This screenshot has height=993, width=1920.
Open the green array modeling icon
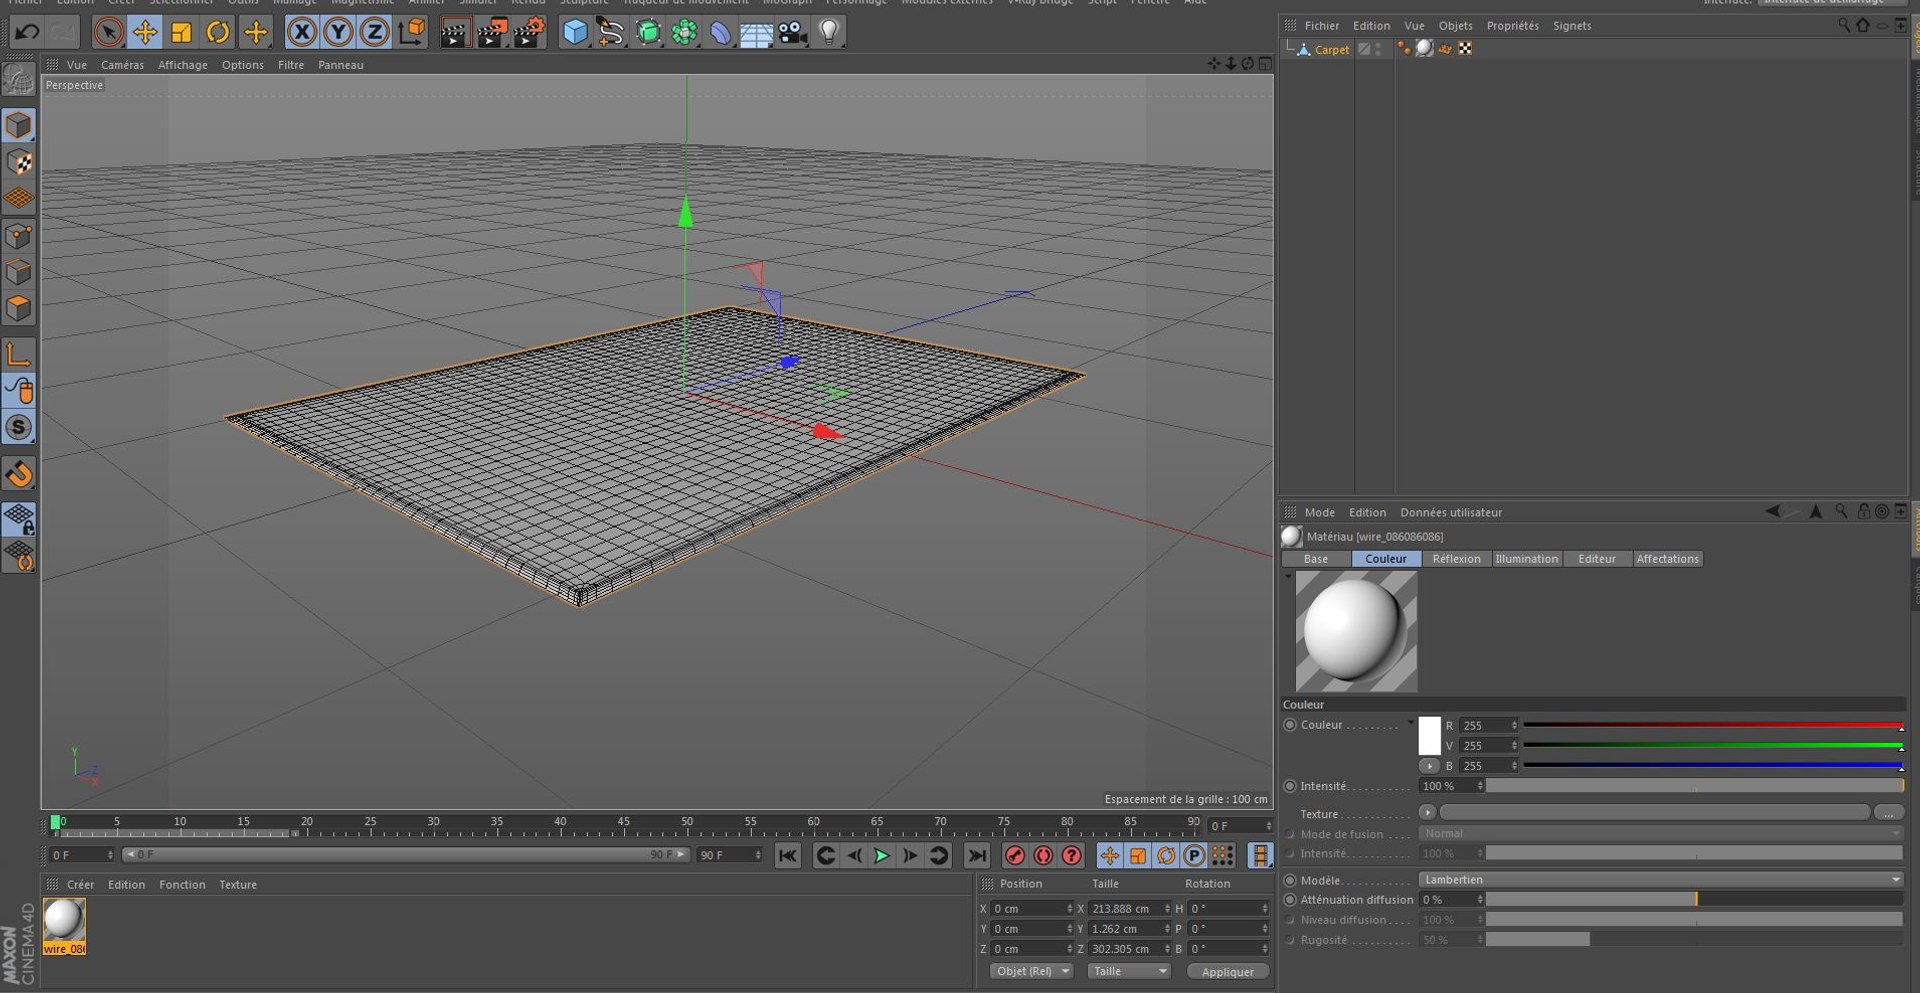coord(684,32)
